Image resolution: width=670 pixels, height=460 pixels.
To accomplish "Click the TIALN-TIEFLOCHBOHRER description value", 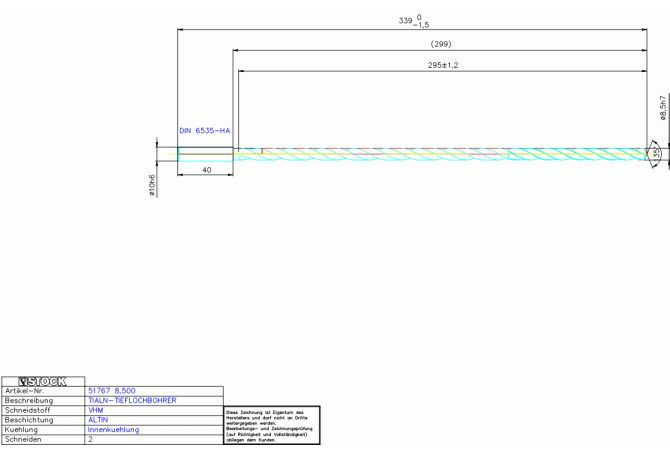I will coord(132,400).
